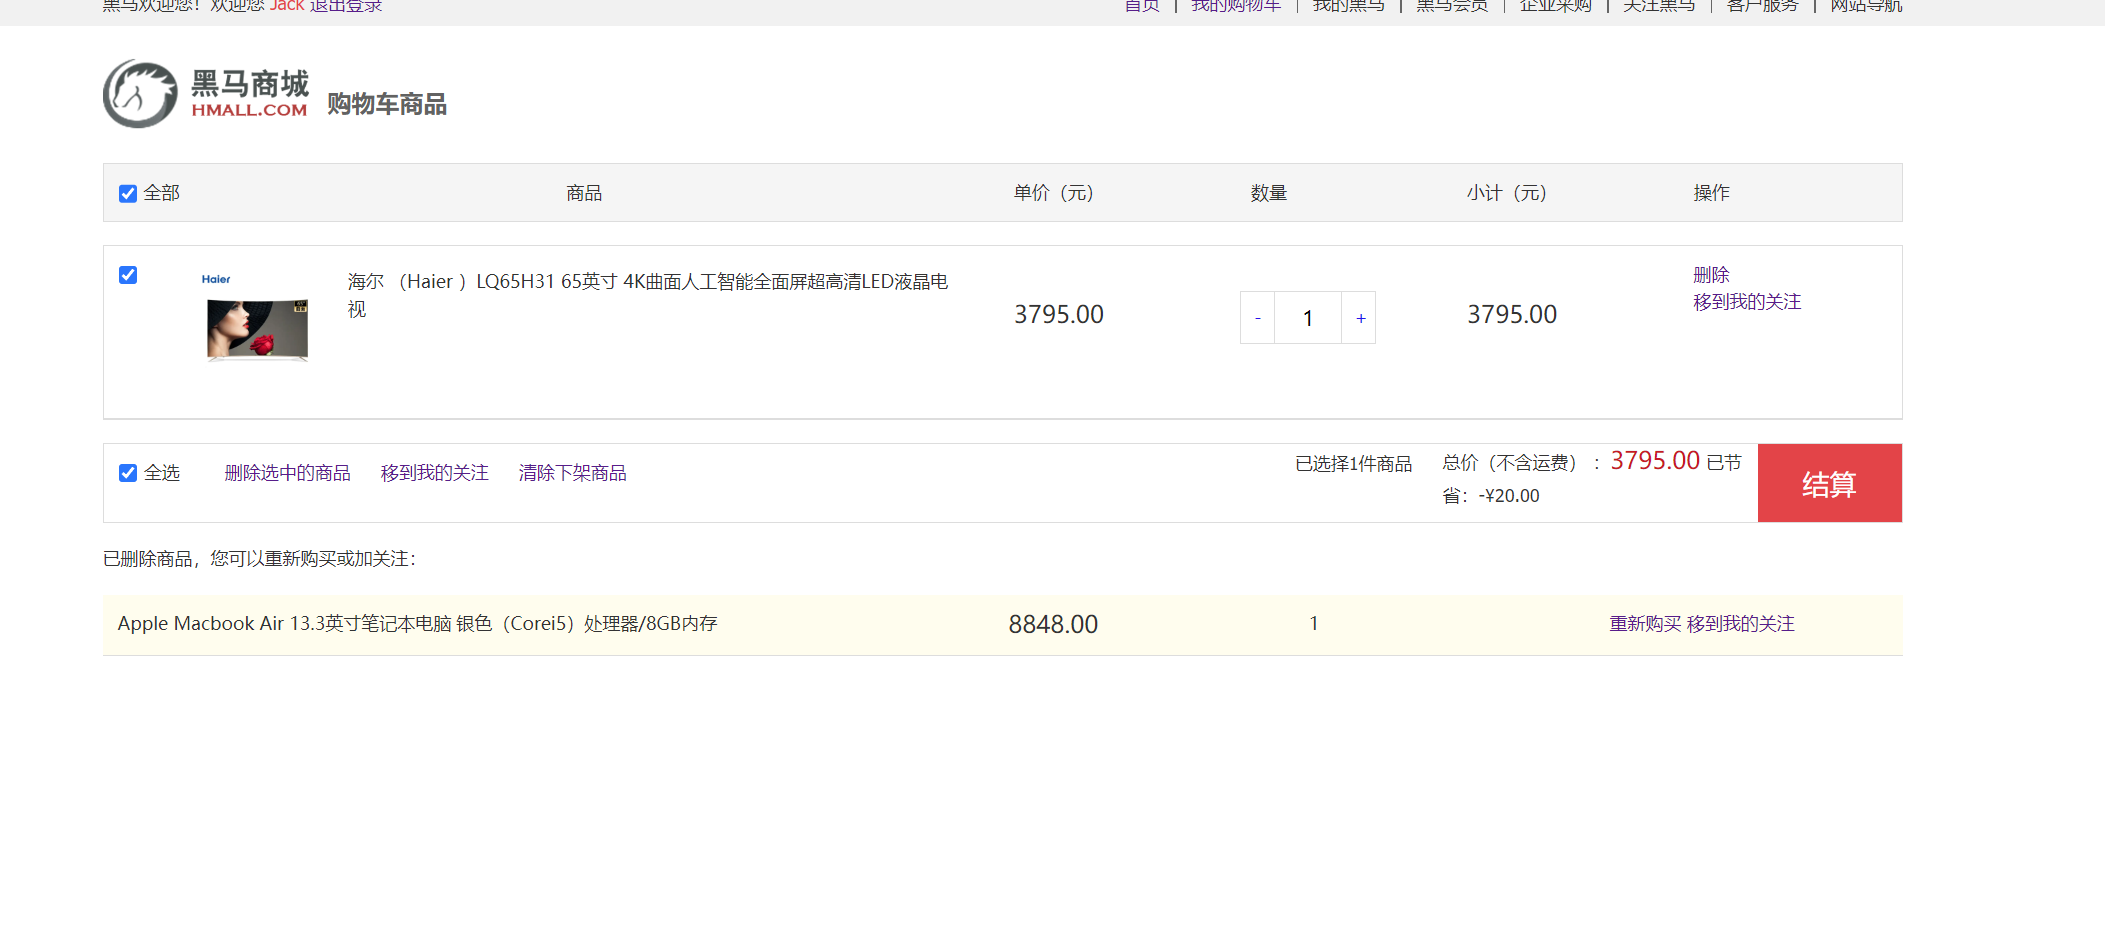
Task: Click the savings amount -¥20.00
Action: coord(1509,496)
